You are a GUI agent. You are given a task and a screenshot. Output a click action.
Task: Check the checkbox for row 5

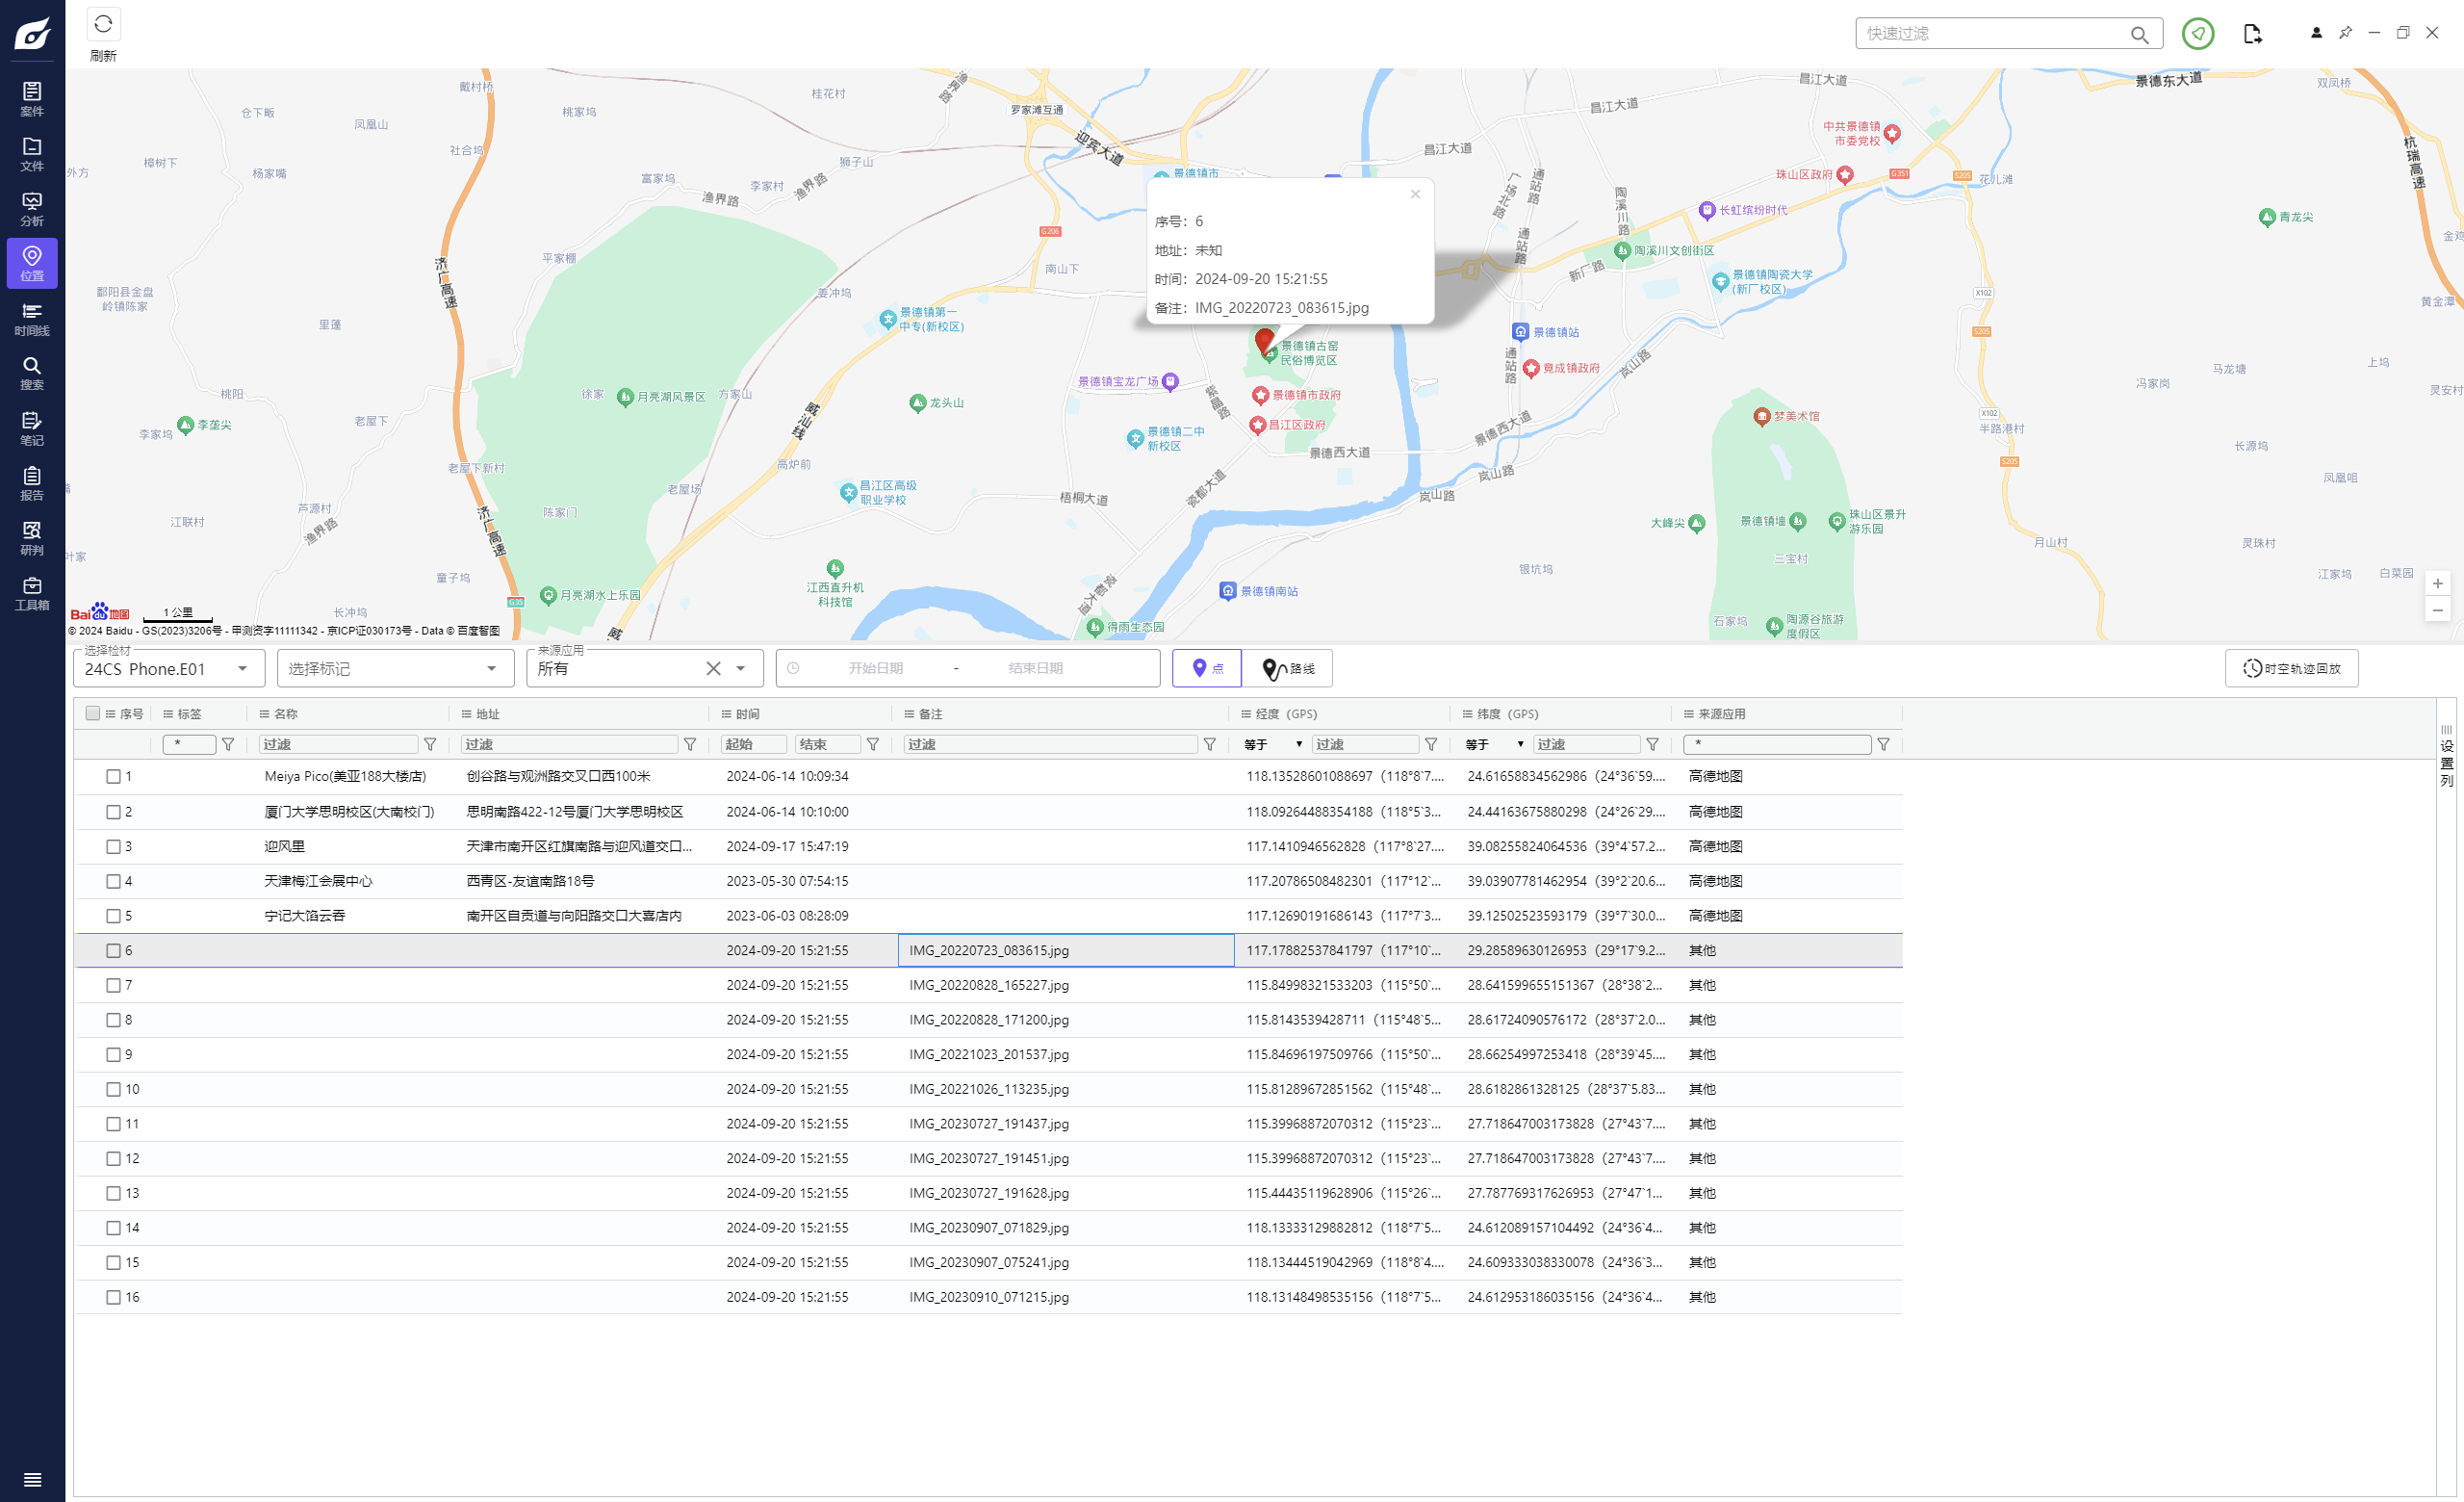pyautogui.click(x=113, y=915)
